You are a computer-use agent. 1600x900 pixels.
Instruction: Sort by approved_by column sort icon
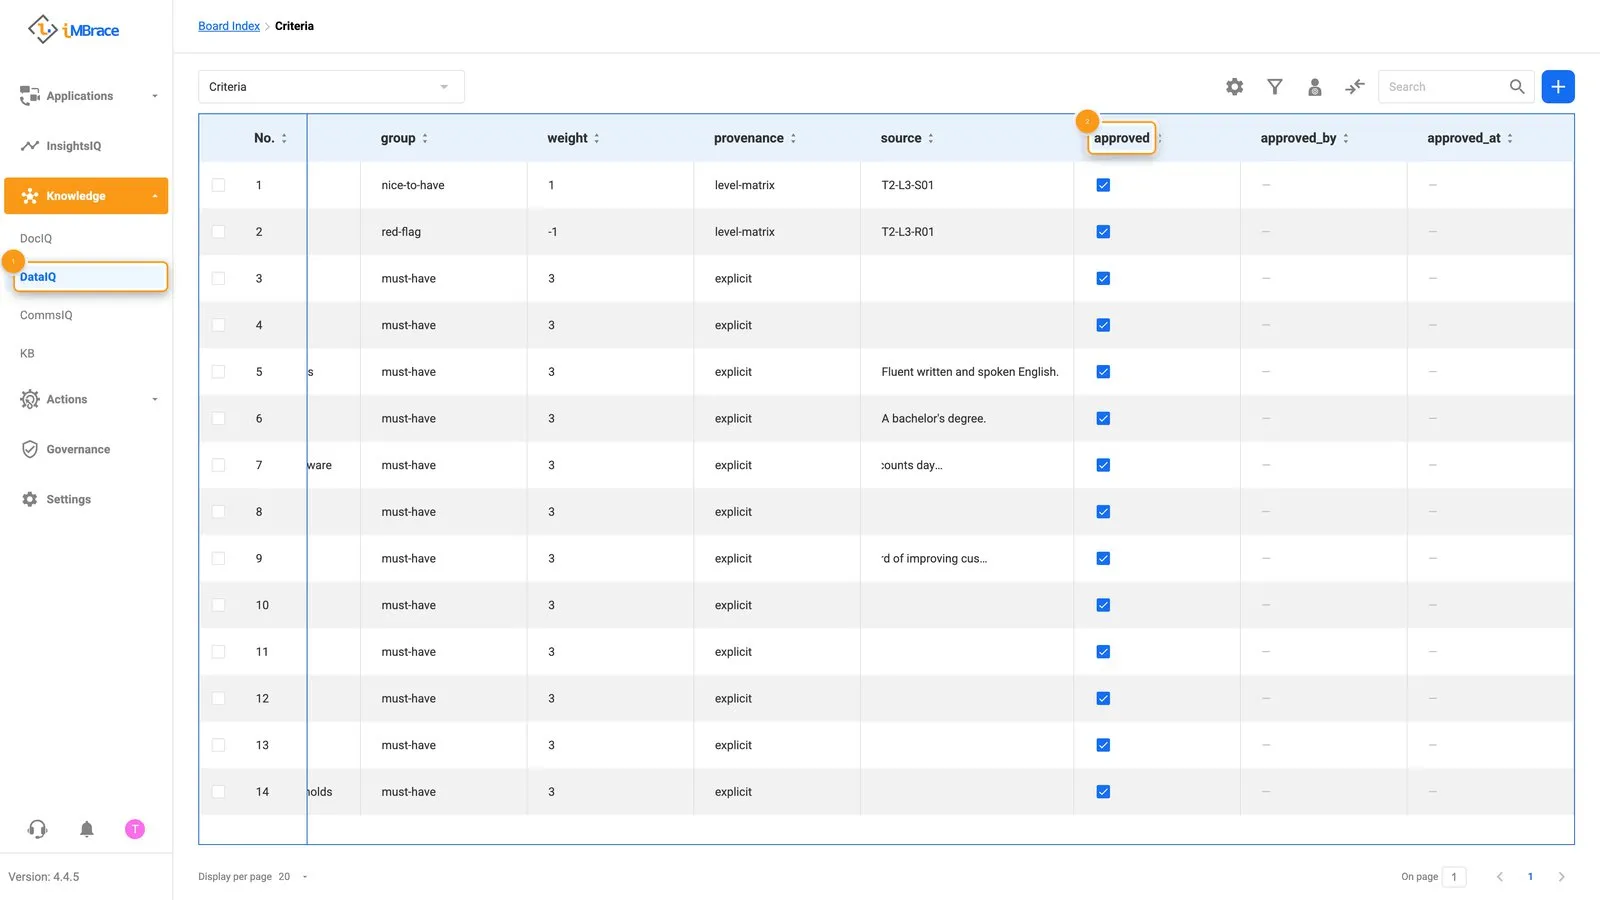point(1346,139)
